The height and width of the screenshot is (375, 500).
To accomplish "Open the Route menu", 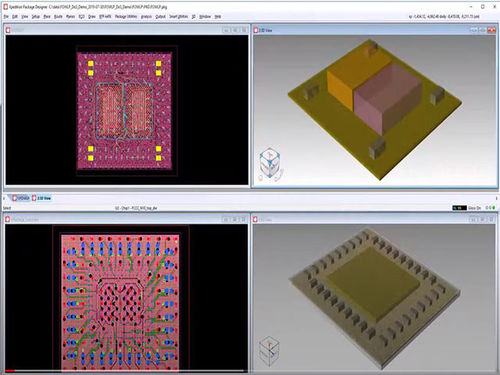I will coord(58,16).
